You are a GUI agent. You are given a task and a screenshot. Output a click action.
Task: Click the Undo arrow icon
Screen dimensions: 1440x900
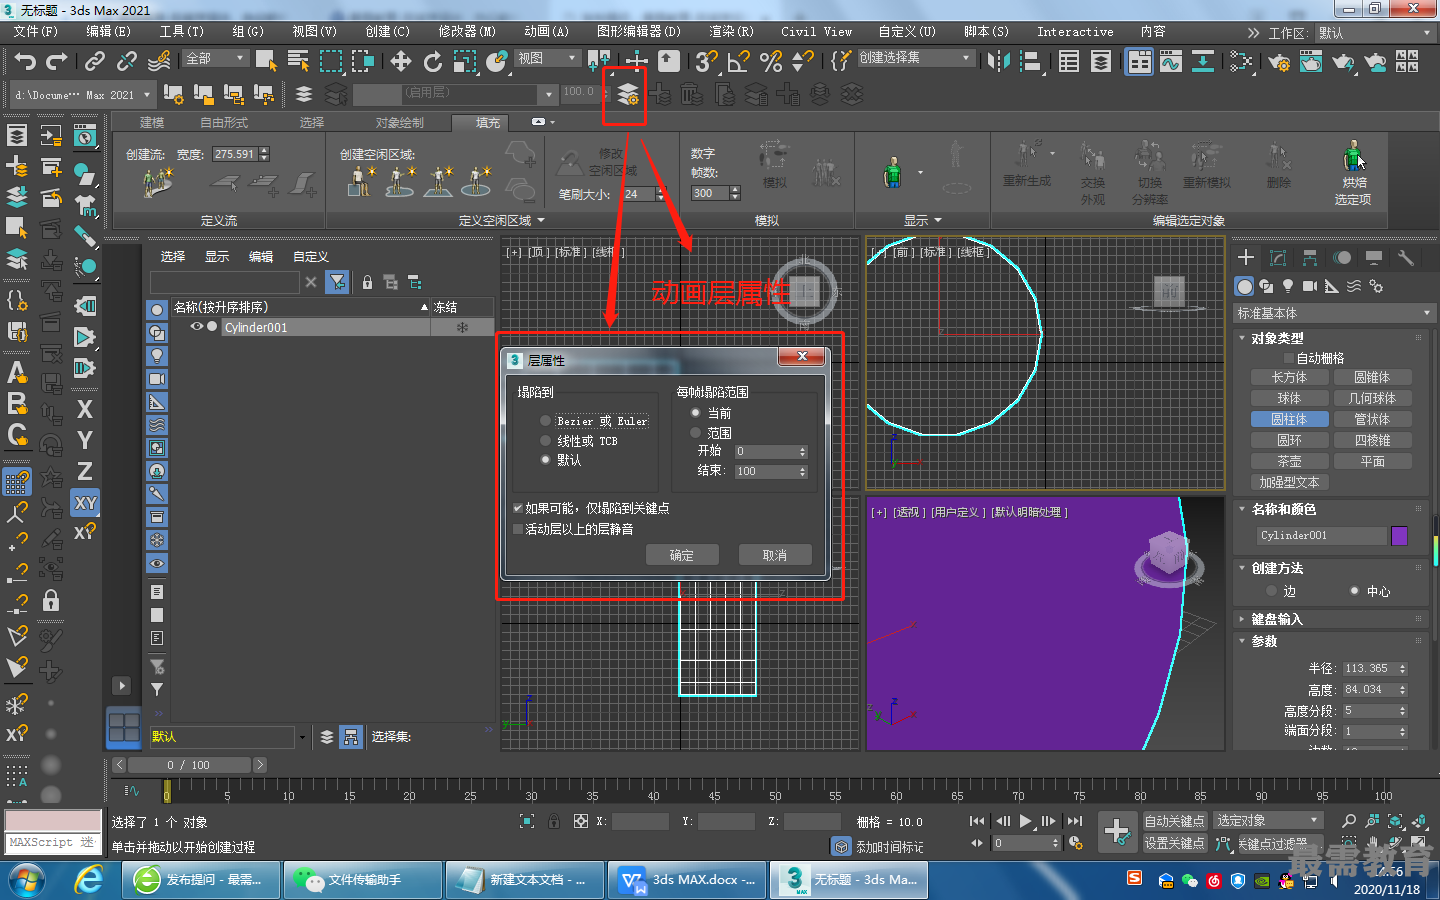[x=25, y=62]
